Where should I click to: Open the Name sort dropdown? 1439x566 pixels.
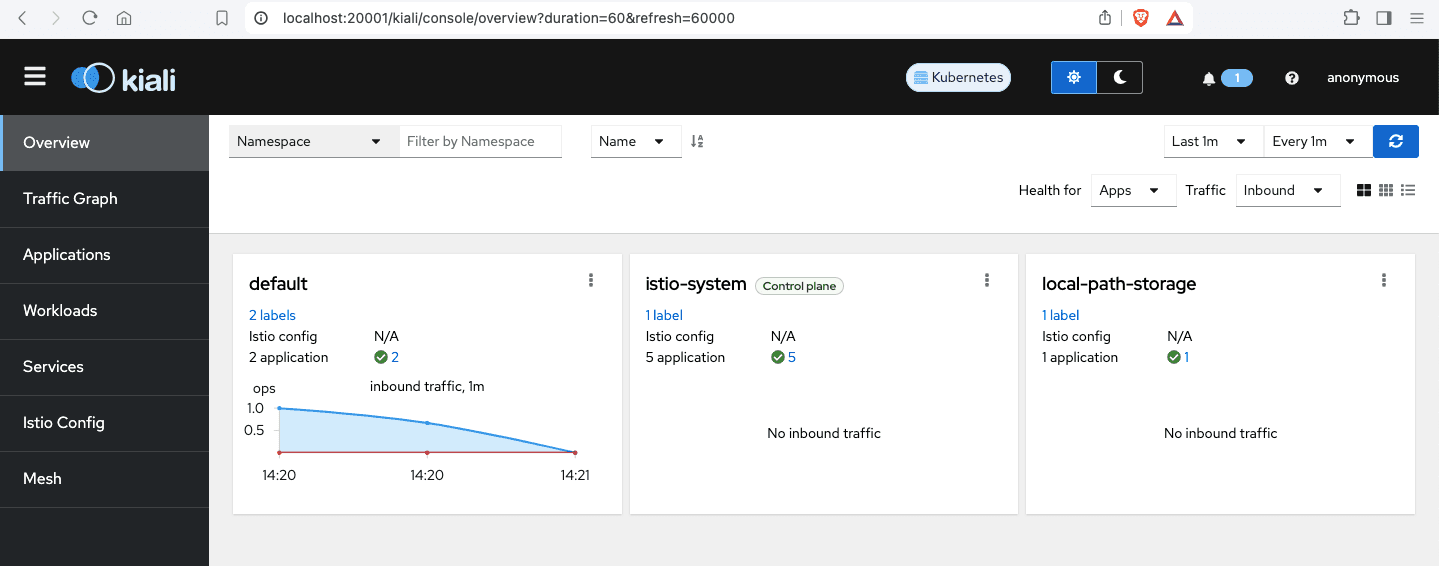tap(636, 141)
